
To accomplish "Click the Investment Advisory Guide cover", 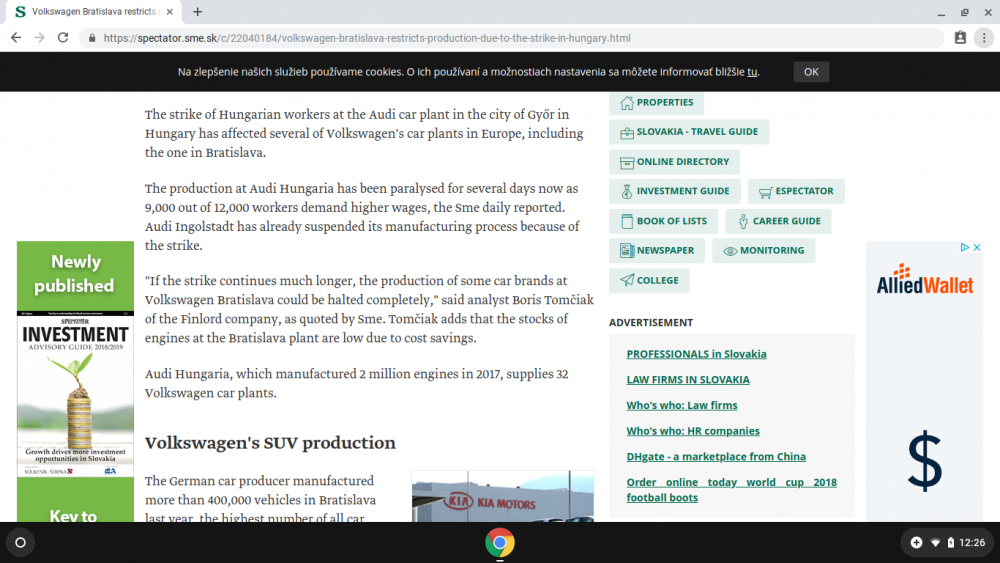I will point(75,394).
